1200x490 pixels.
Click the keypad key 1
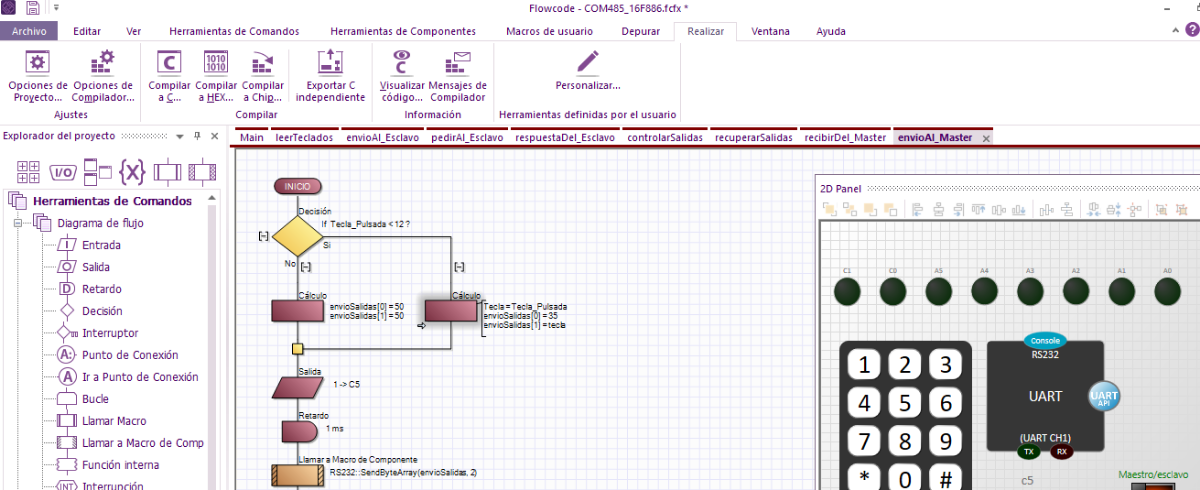865,364
